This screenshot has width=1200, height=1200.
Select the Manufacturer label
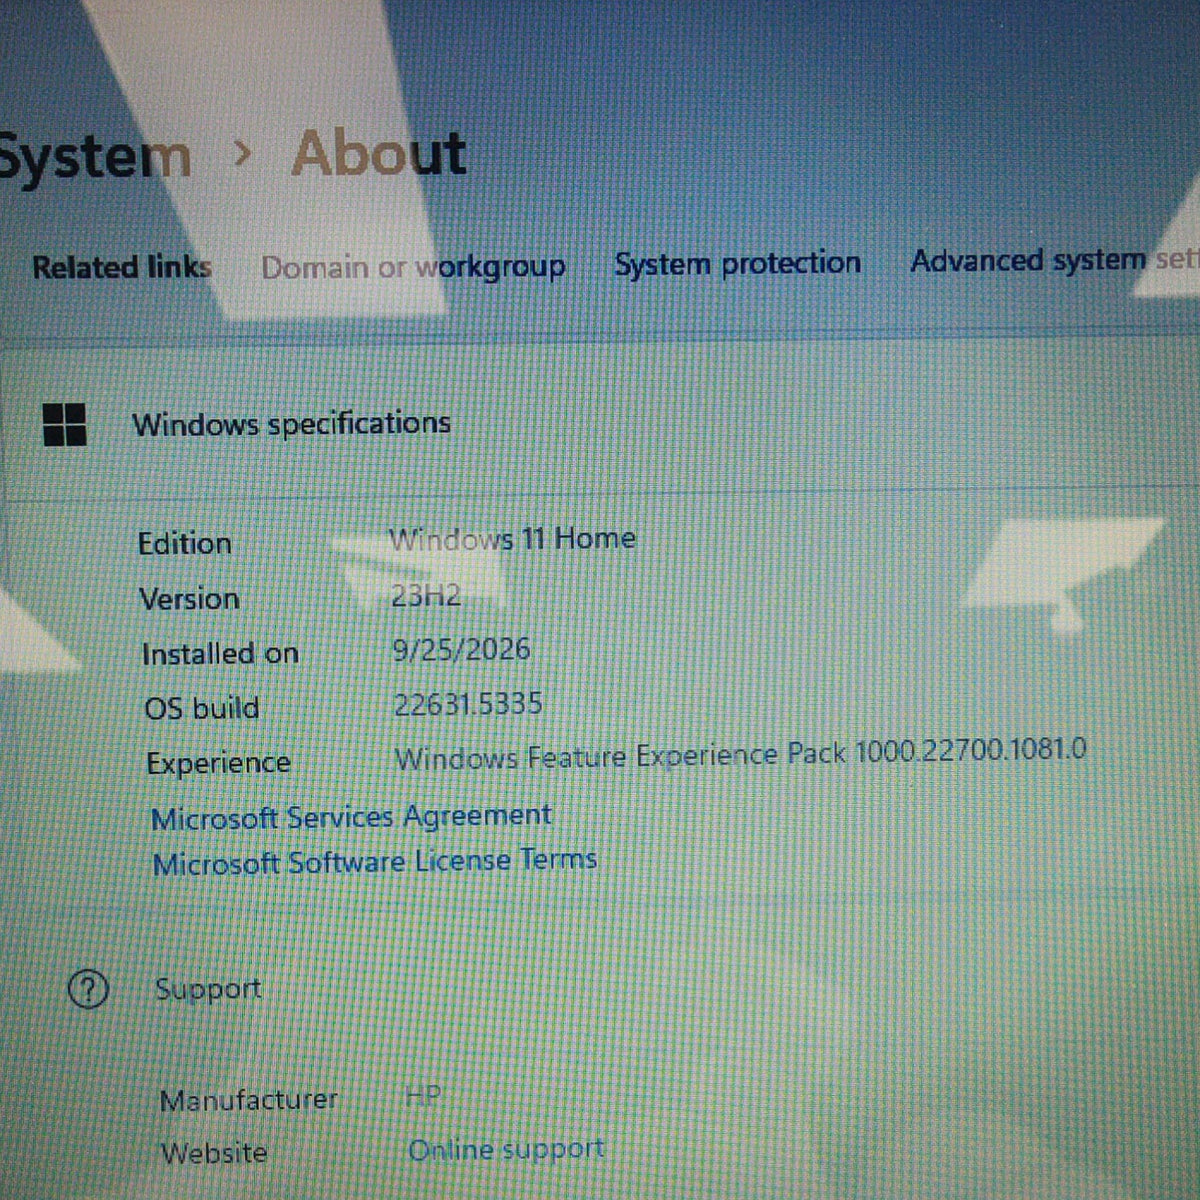tap(248, 1100)
